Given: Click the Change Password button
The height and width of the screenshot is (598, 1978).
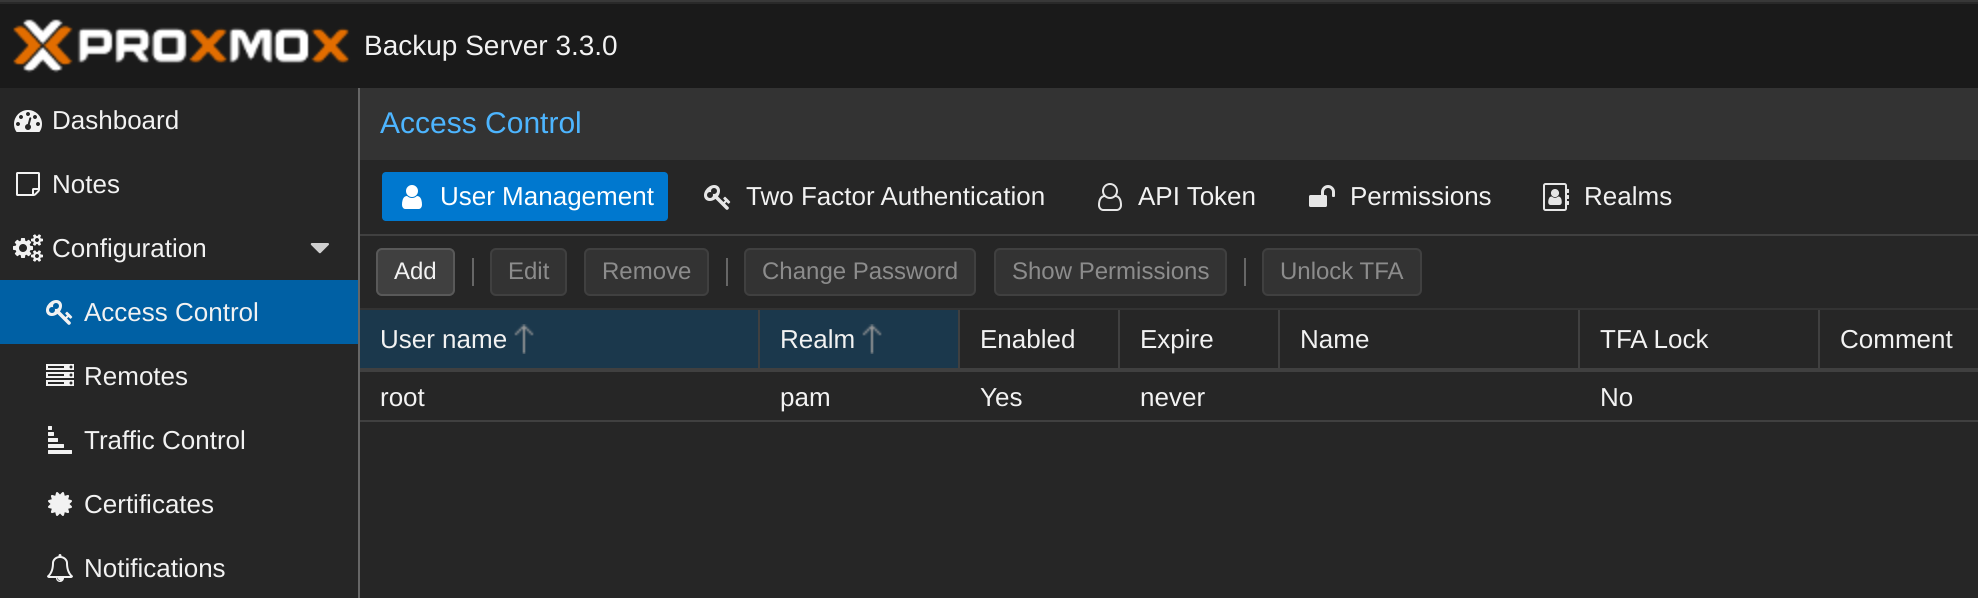Looking at the screenshot, I should click(860, 272).
